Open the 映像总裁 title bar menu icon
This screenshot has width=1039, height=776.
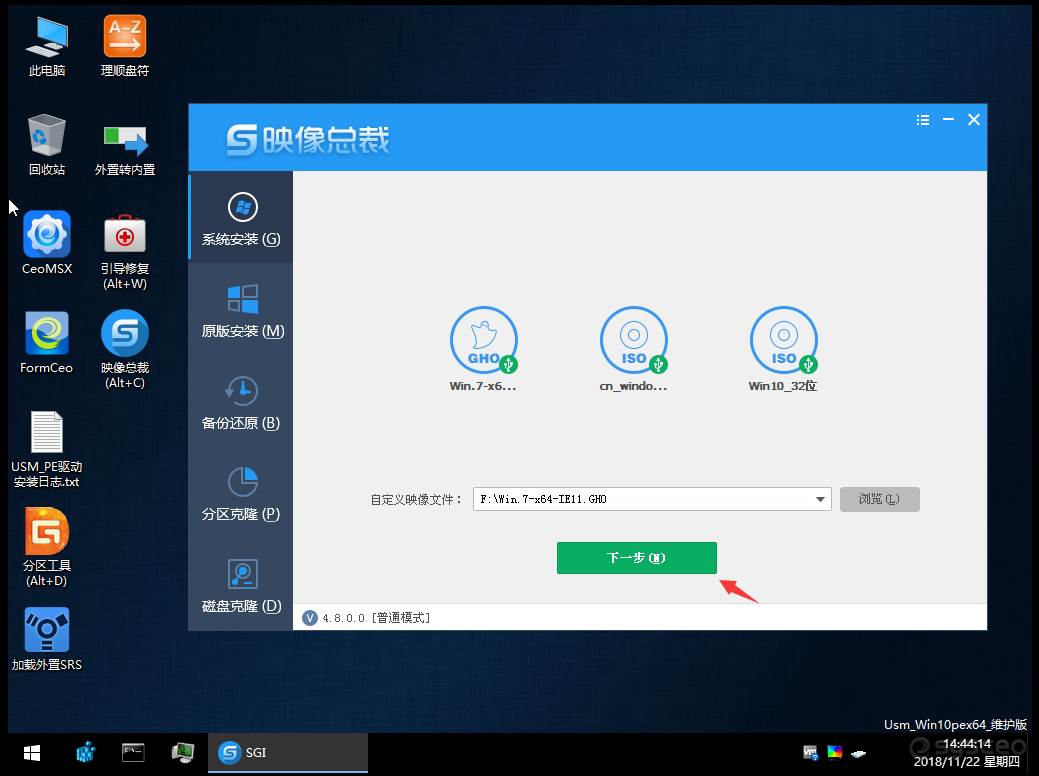coord(923,120)
